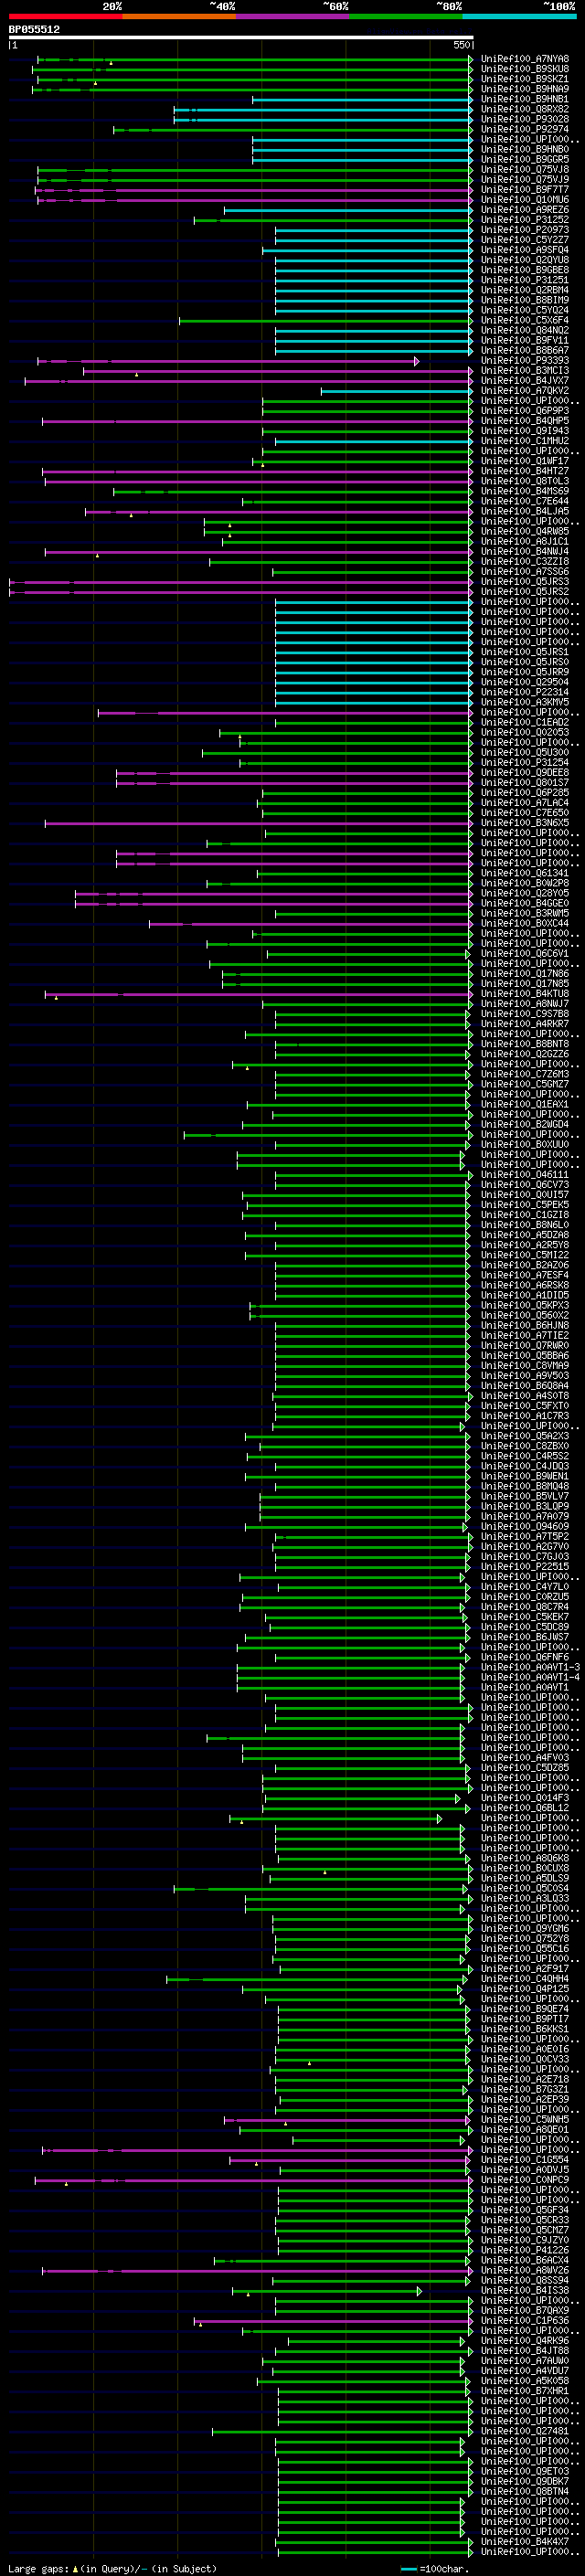This screenshot has width=585, height=2576.
Task: Select hit label UniRef100_B9F7T7
Action: point(525,190)
